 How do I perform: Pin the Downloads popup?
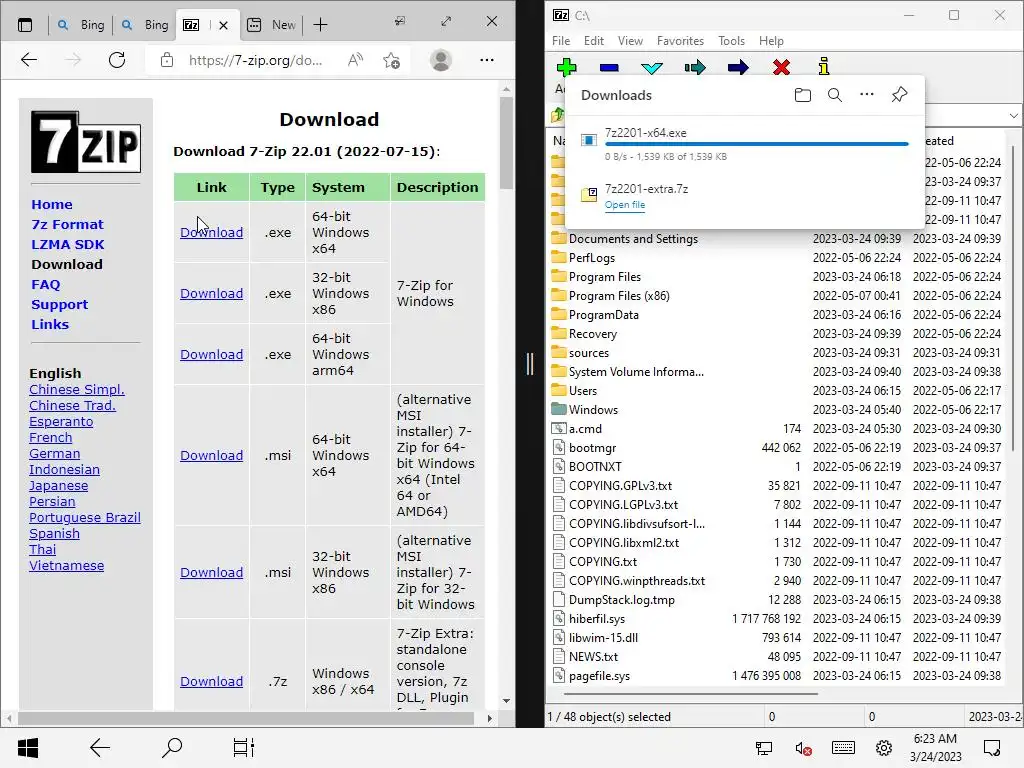[x=899, y=95]
